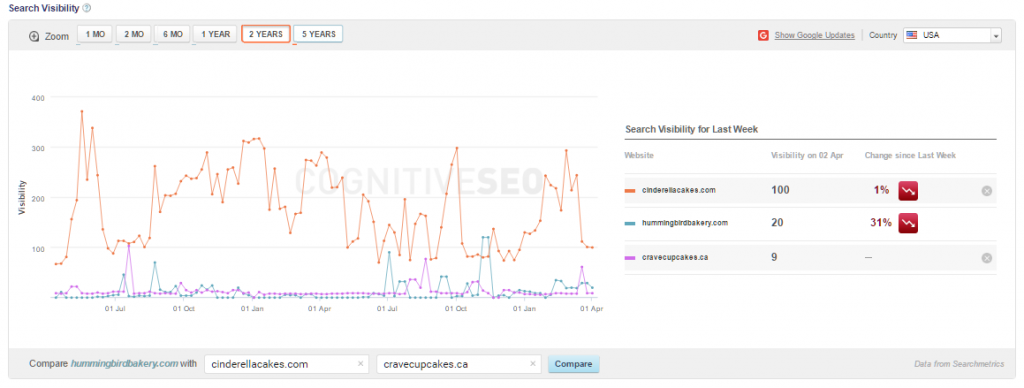Click the Compare button
Image resolution: width=1024 pixels, height=388 pixels.
click(x=573, y=364)
